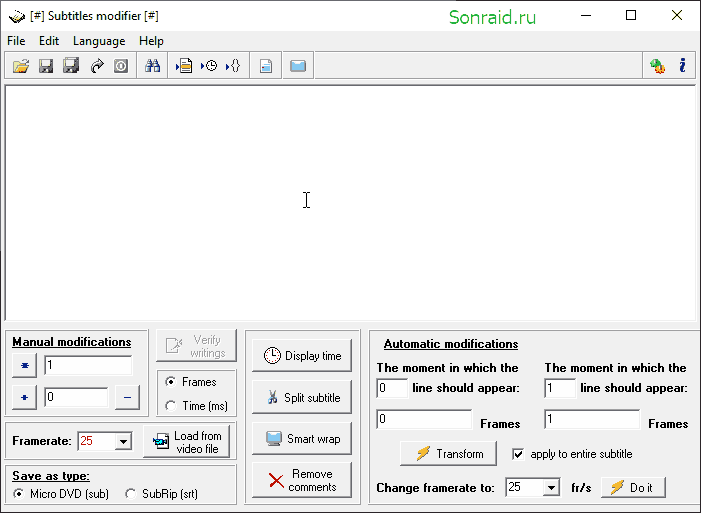The image size is (701, 513).
Task: Click the blue screen toolbar icon
Action: click(x=298, y=66)
